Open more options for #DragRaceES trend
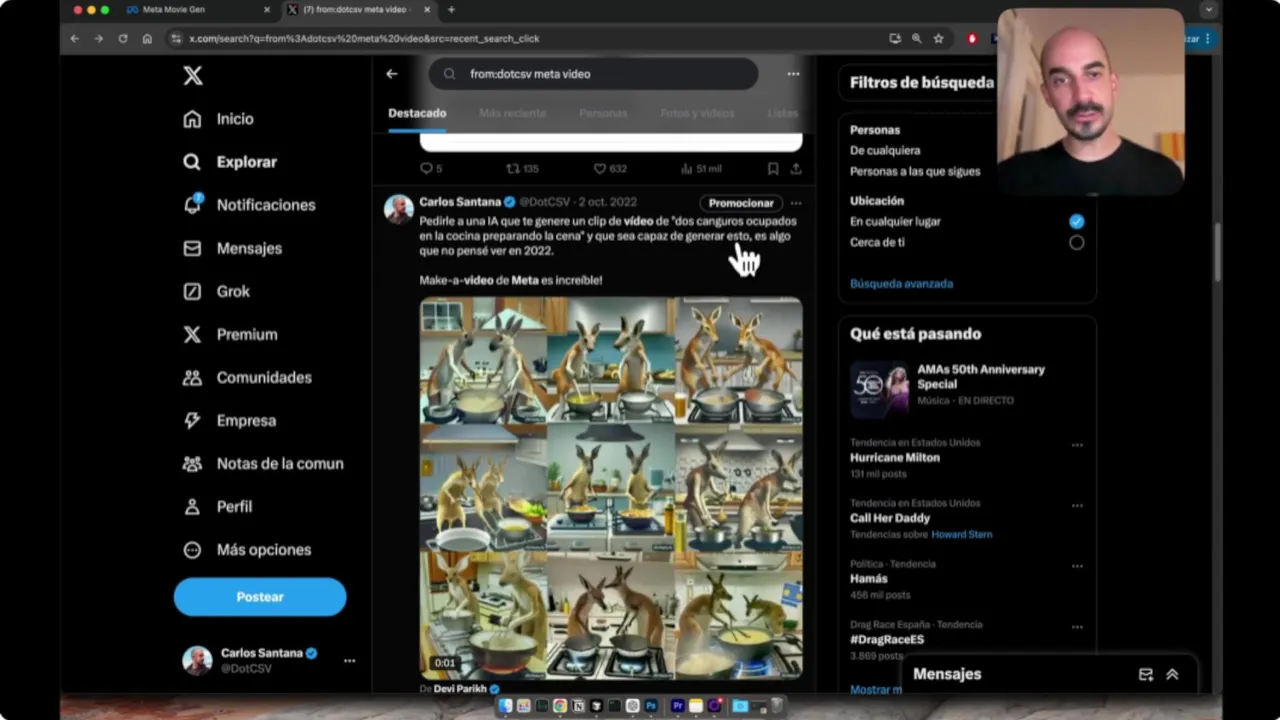 pos(1077,627)
